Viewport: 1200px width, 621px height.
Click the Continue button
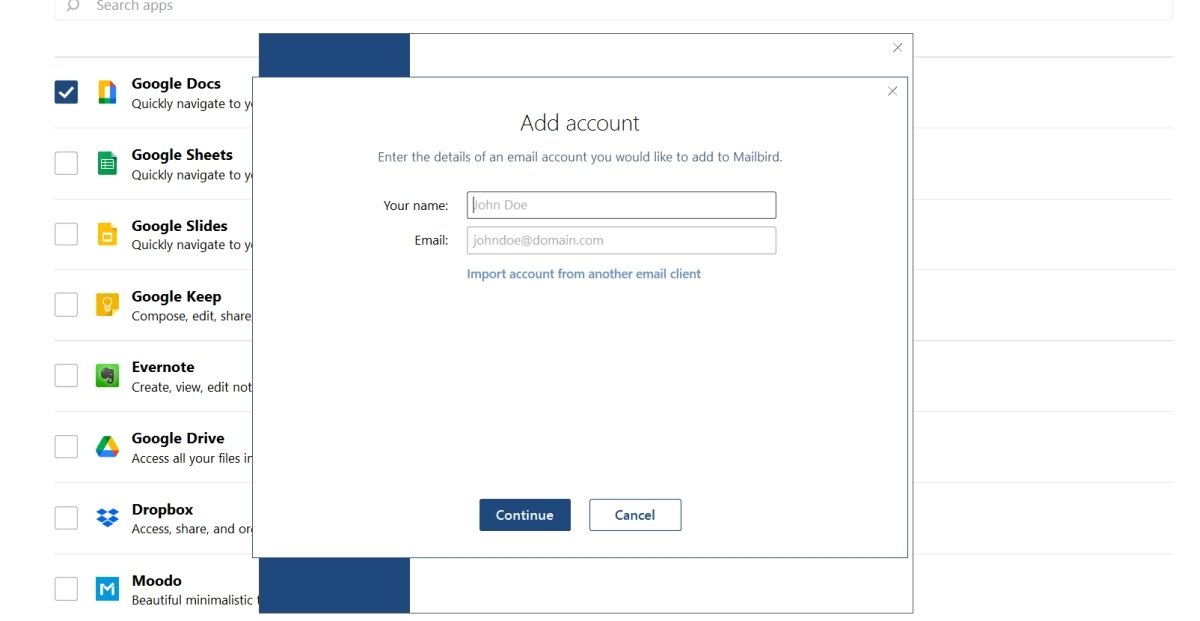pyautogui.click(x=524, y=514)
